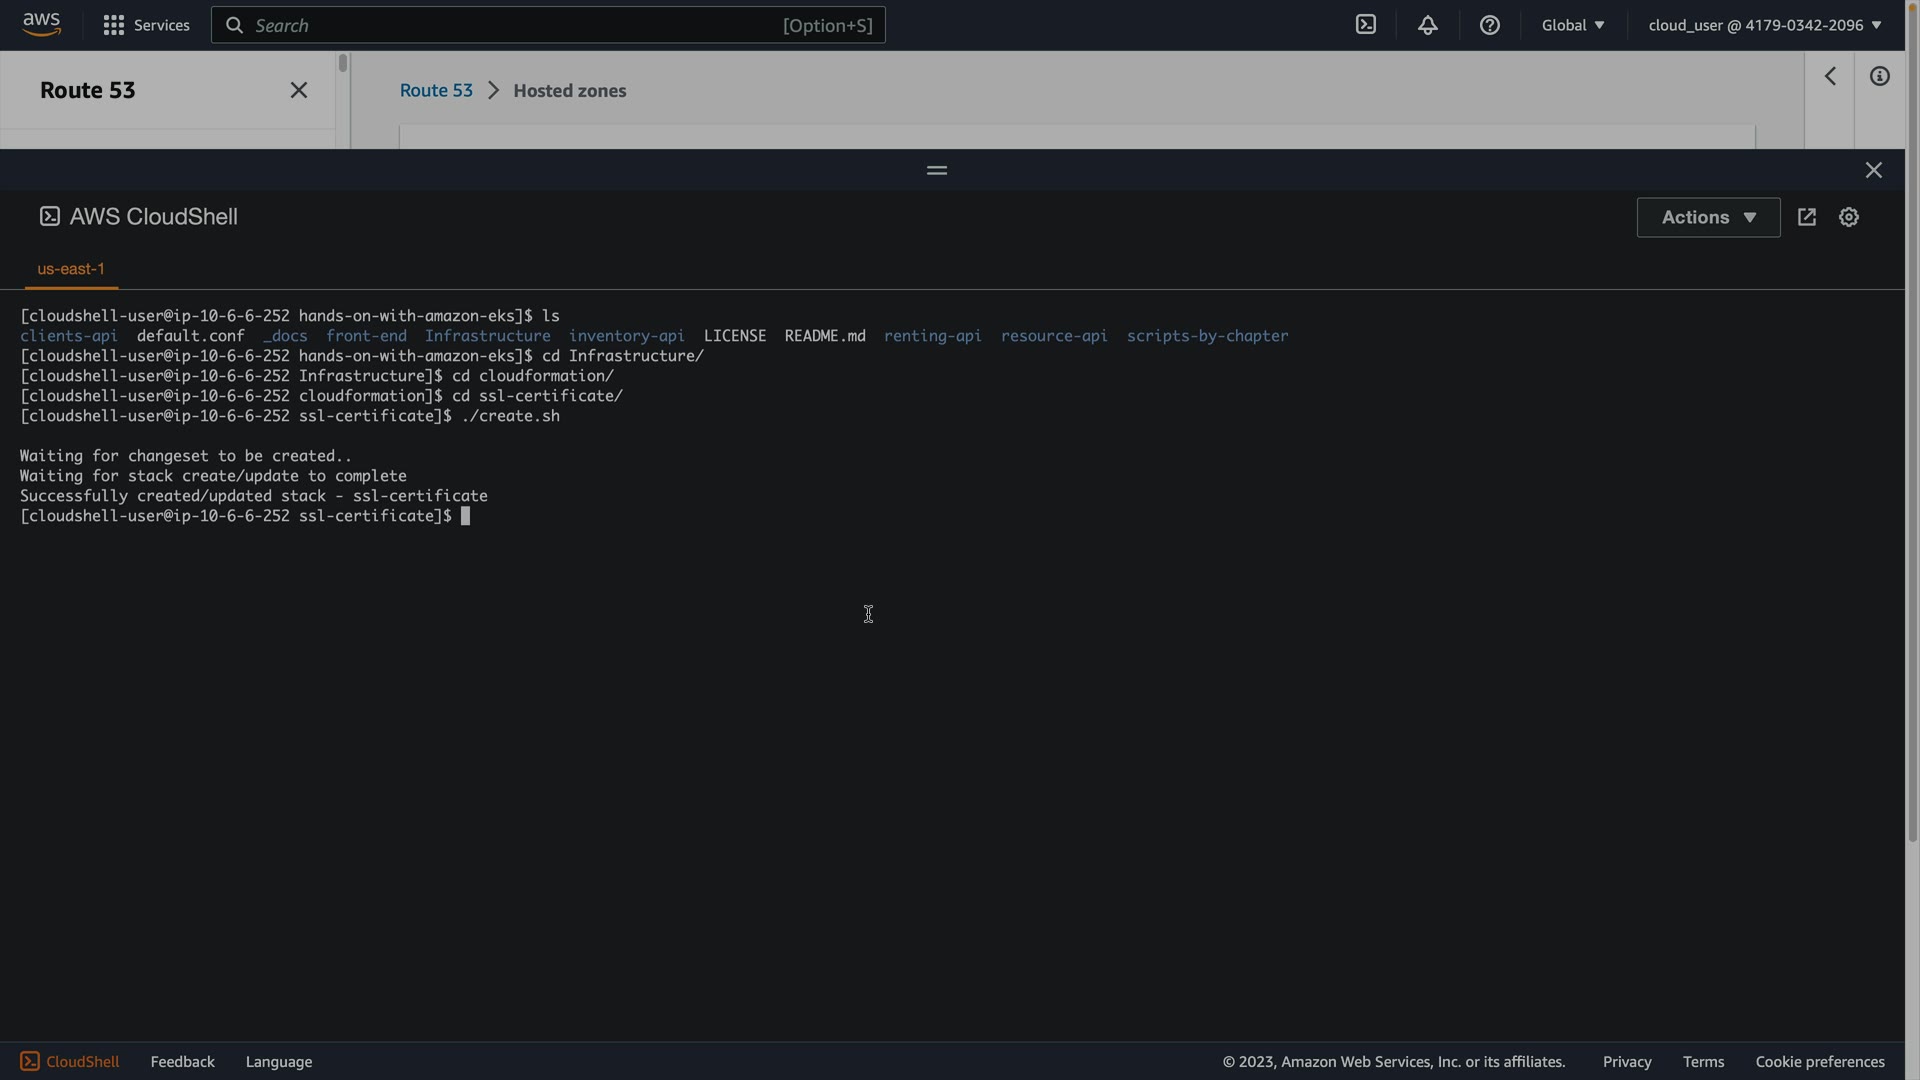Click the CloudShell panel resize handle

tap(937, 170)
